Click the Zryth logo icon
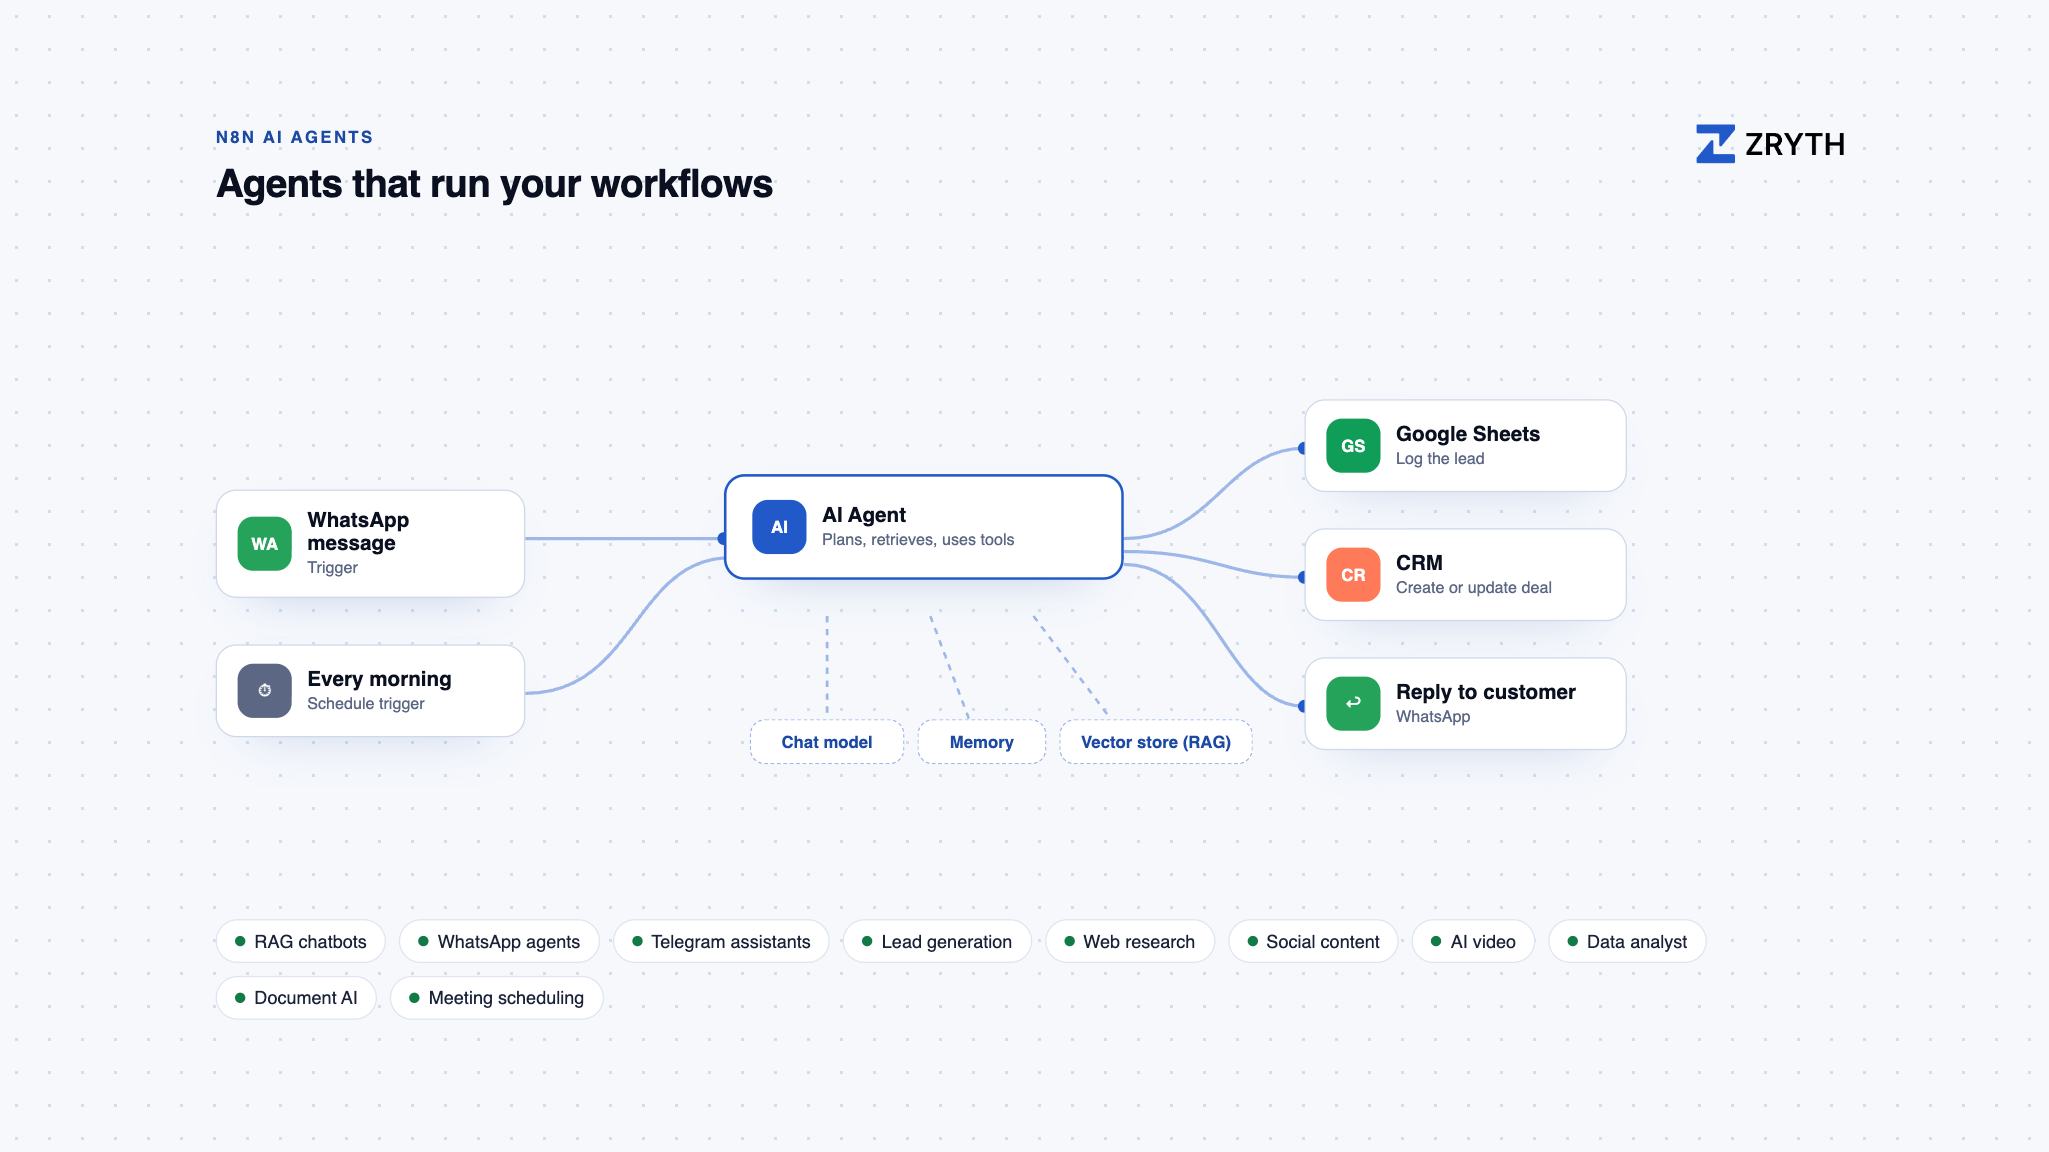The width and height of the screenshot is (2049, 1152). [x=1715, y=144]
